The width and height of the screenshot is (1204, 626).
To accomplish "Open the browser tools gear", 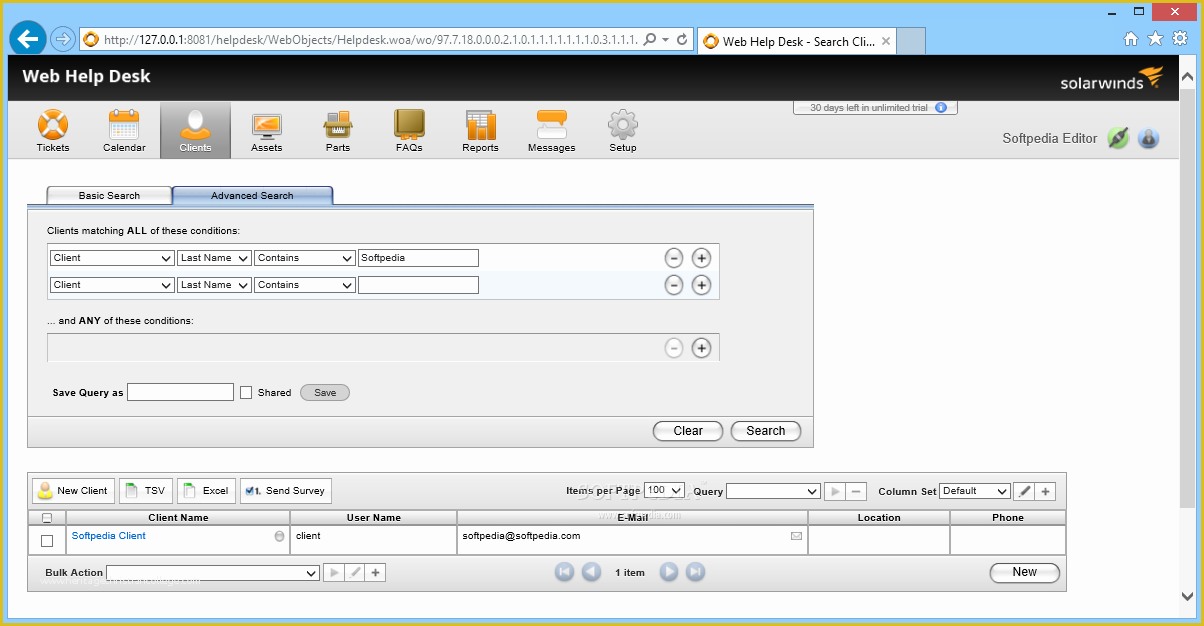I will coord(1178,39).
